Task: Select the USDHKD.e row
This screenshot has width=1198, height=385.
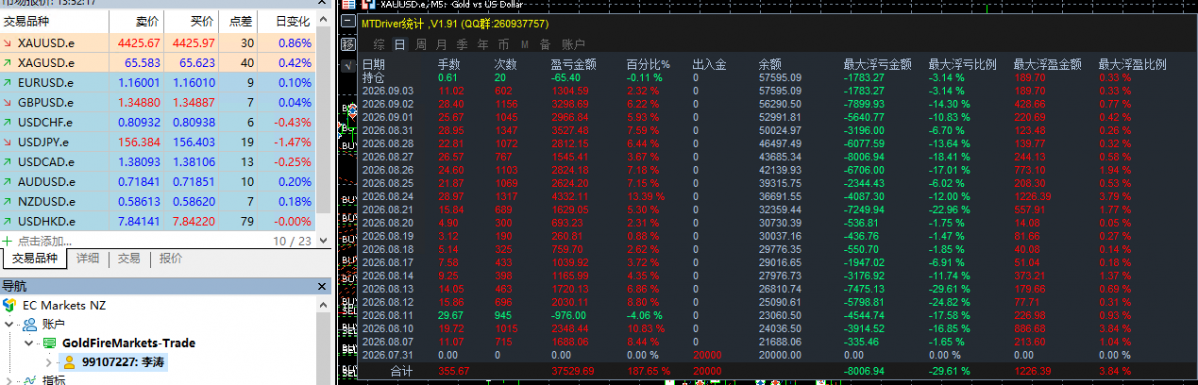Action: coord(157,222)
